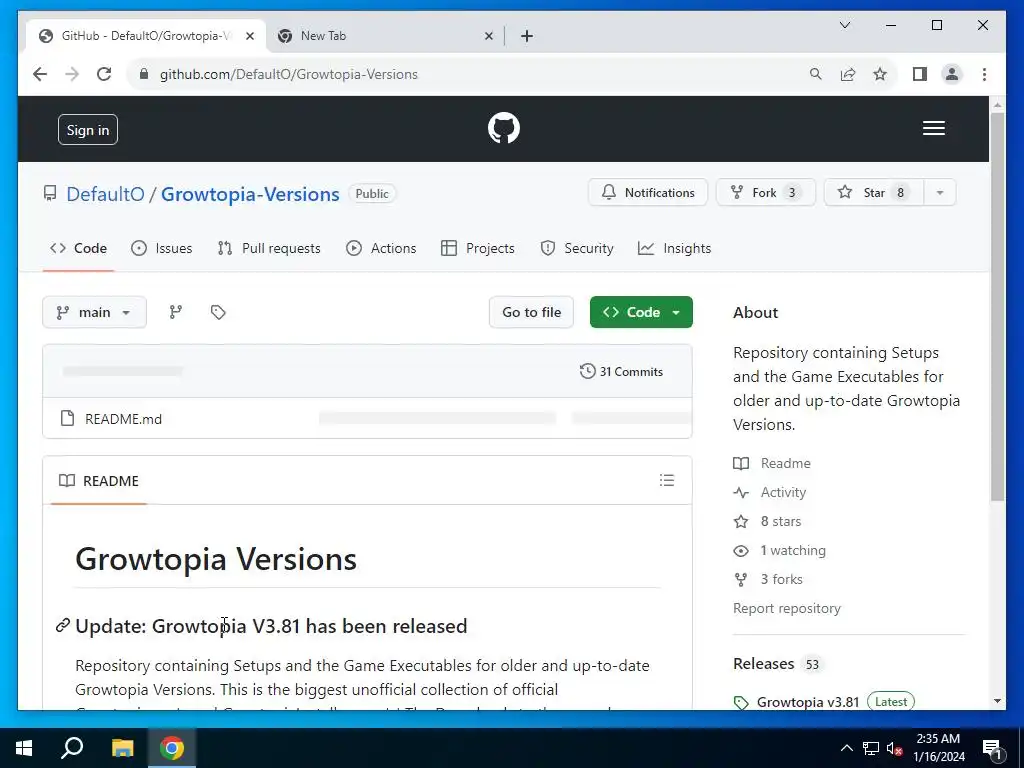This screenshot has height=768, width=1024.
Task: Open the Growtopia-Versions repository link
Action: [x=250, y=194]
